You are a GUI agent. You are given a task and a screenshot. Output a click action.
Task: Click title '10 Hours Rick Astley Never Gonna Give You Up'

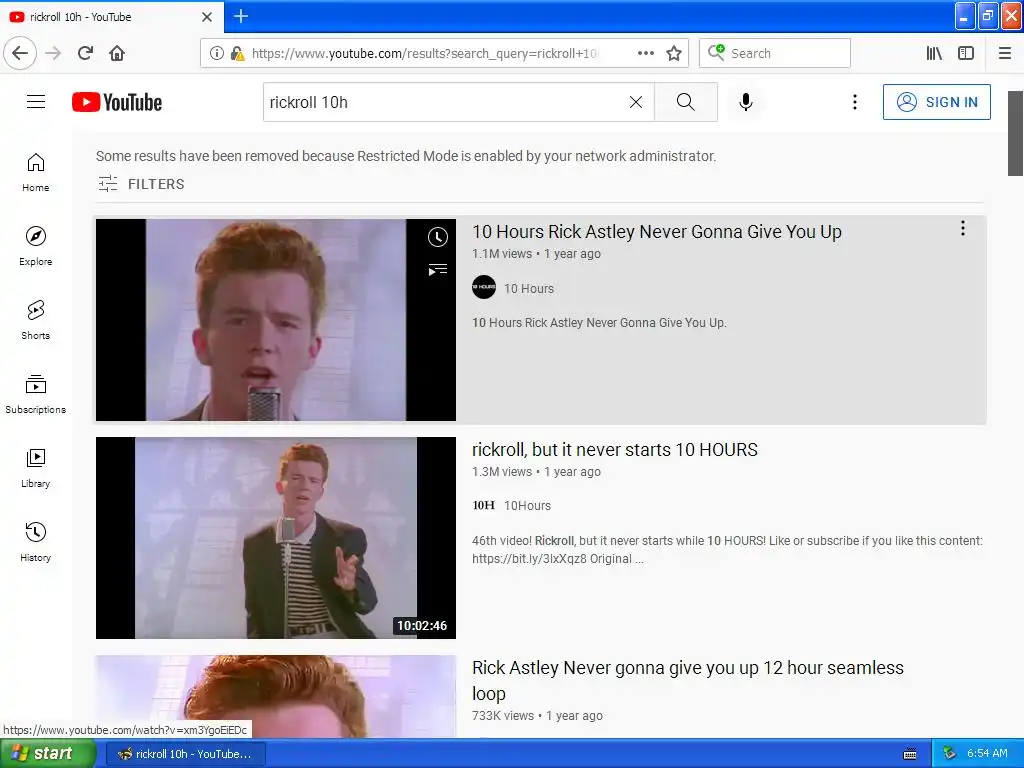point(657,232)
